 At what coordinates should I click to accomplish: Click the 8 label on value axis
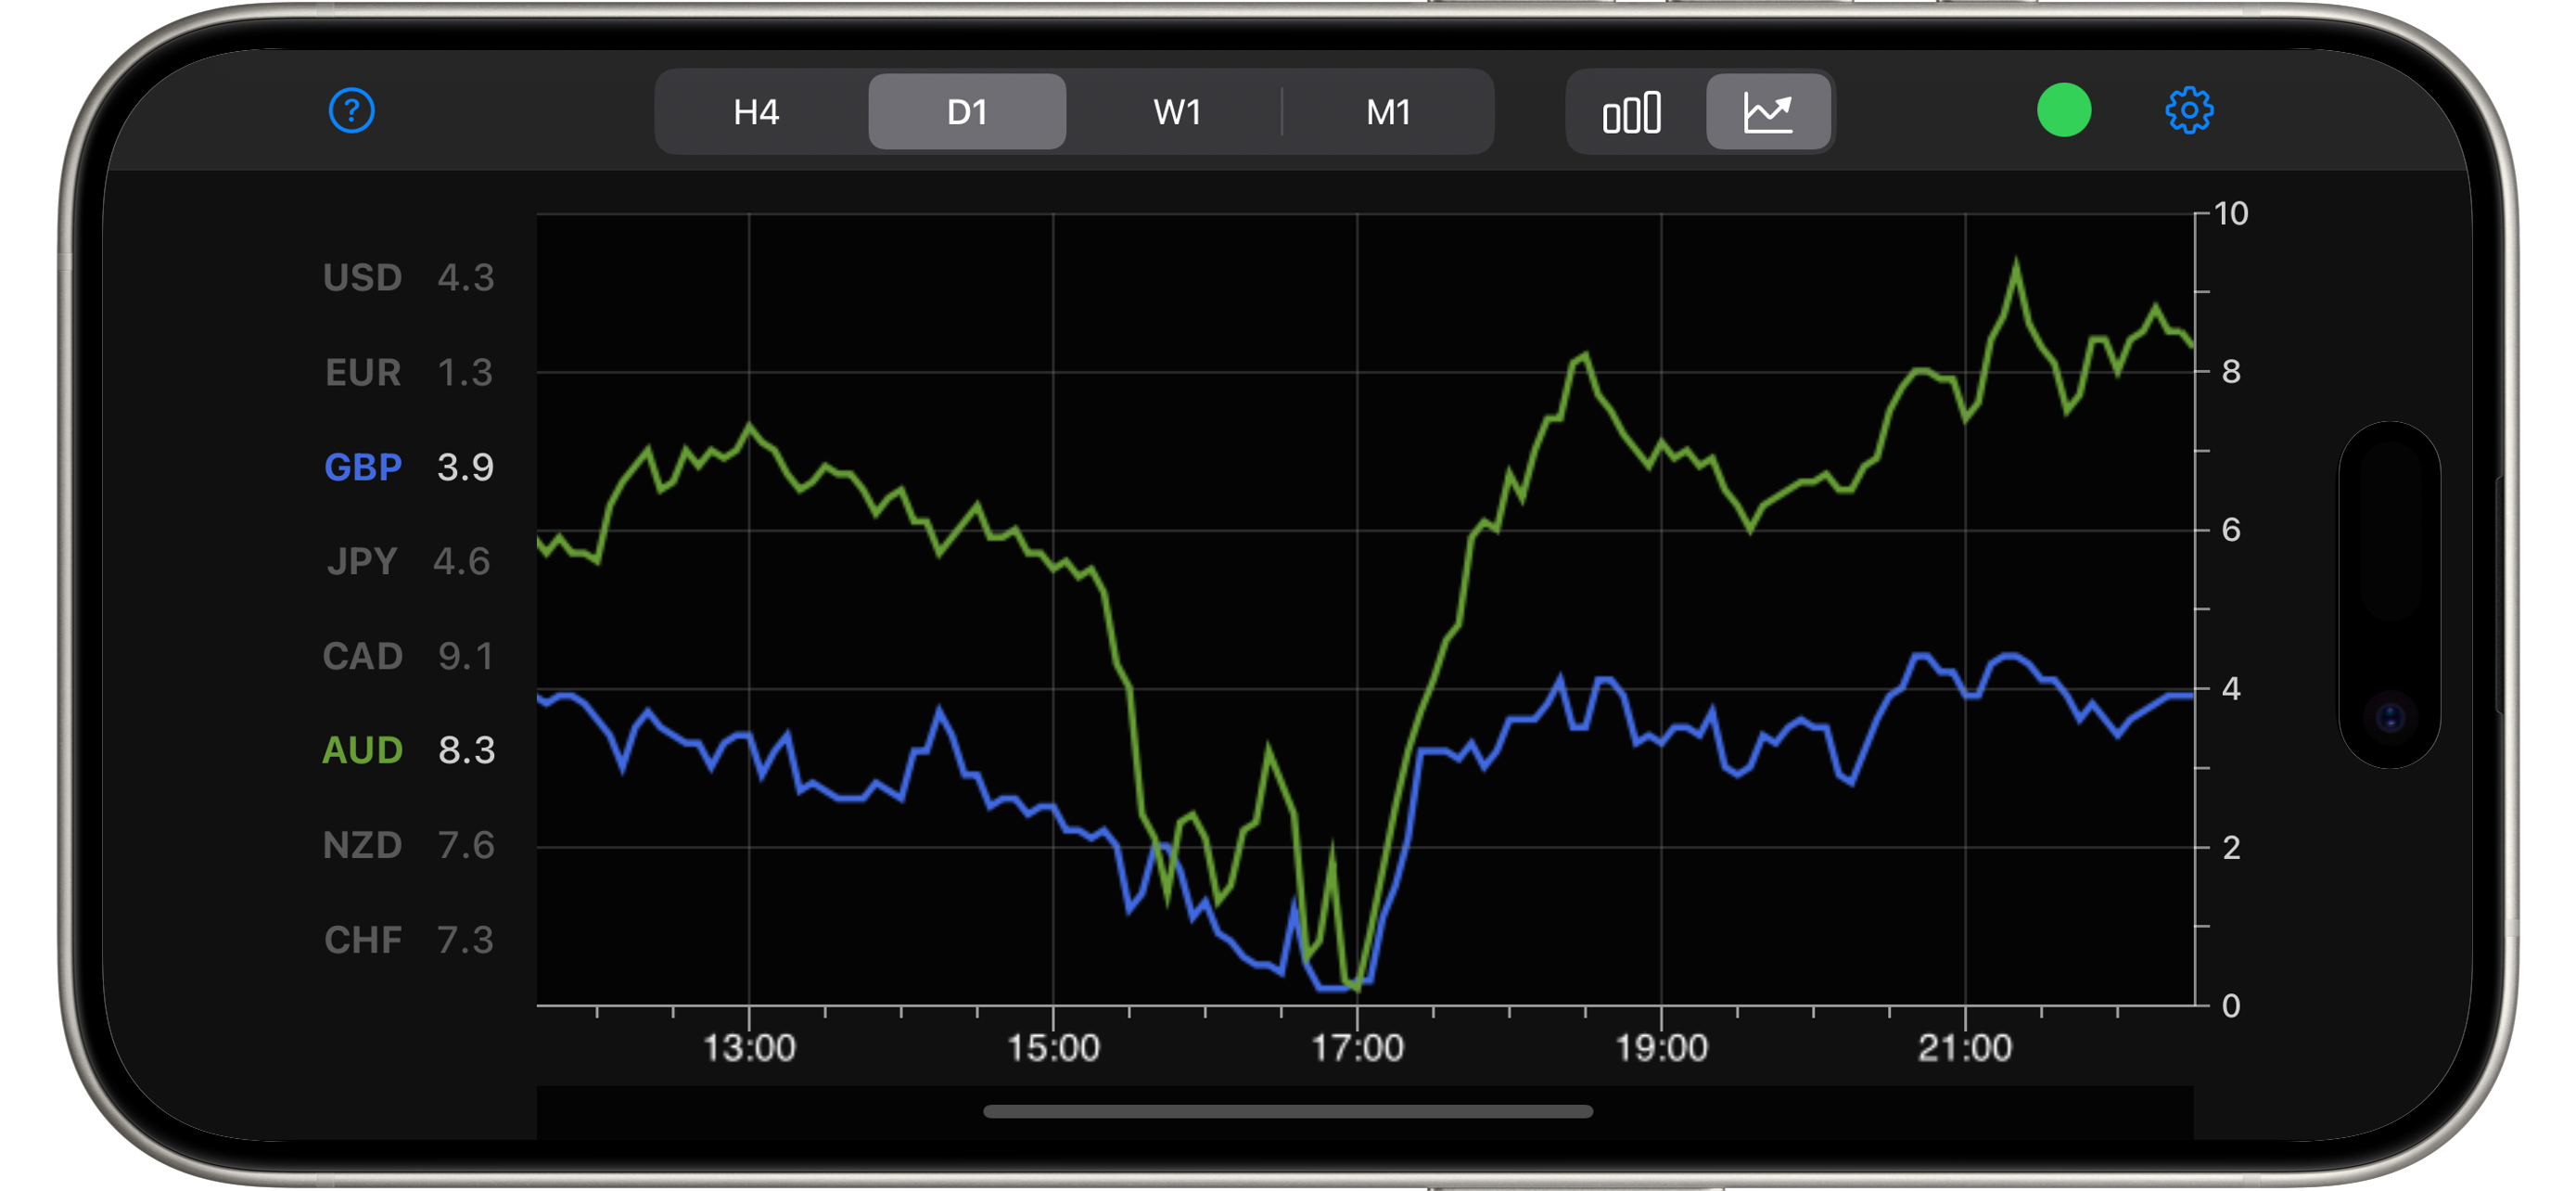[x=2231, y=372]
